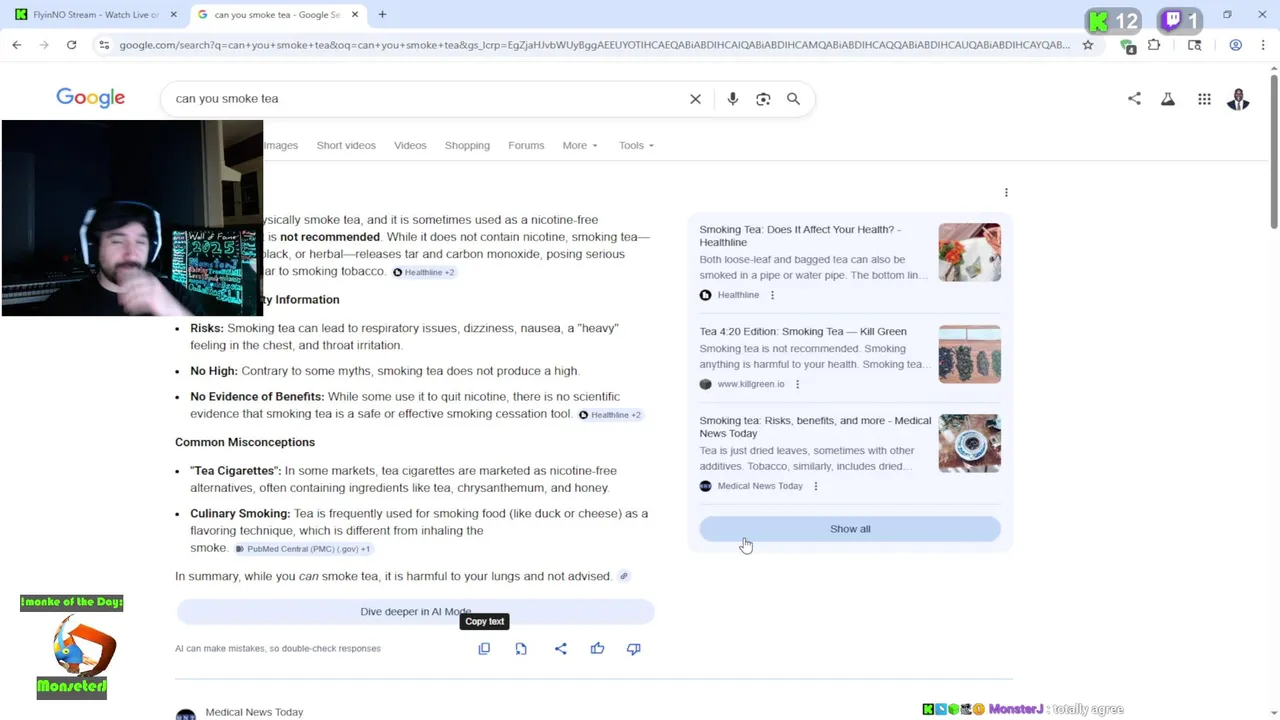Go back to the previous page
Screen dimensions: 1280x720
pos(17,45)
